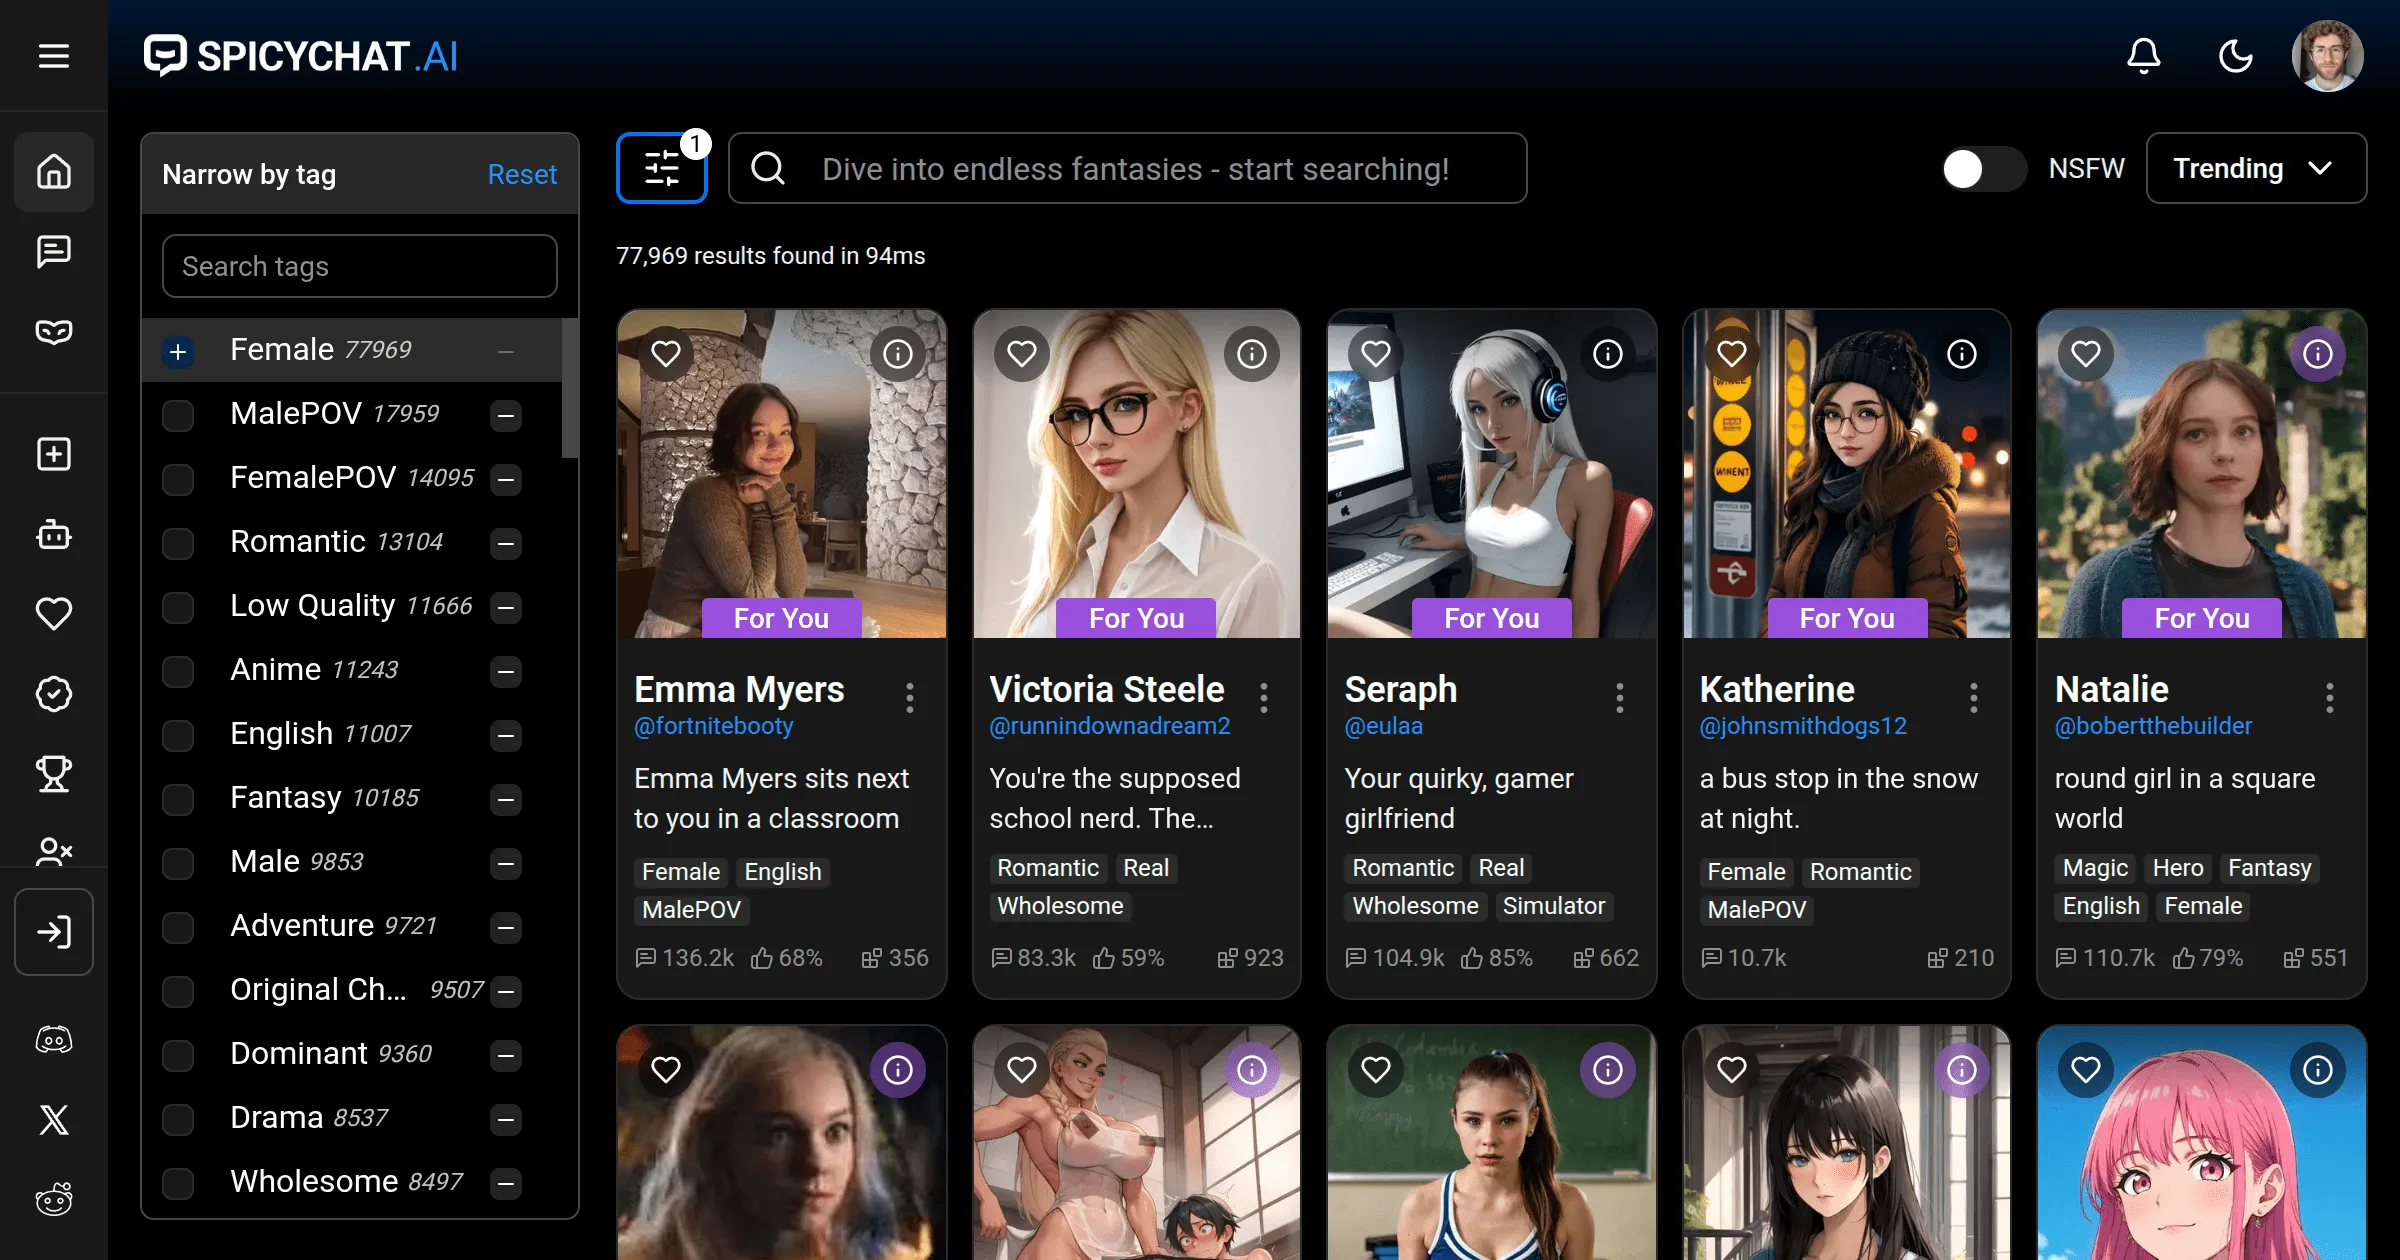This screenshot has width=2400, height=1260.
Task: Click inside the Search tags field
Action: tap(359, 266)
